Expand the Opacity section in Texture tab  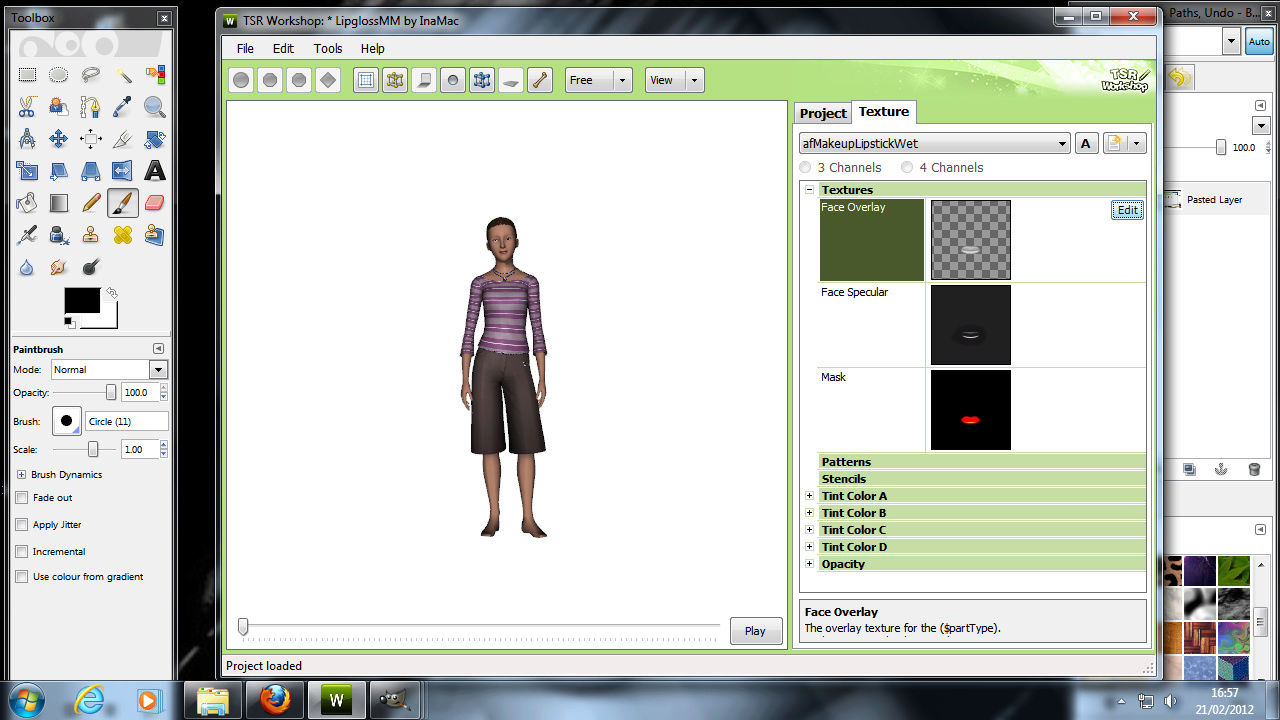[809, 564]
